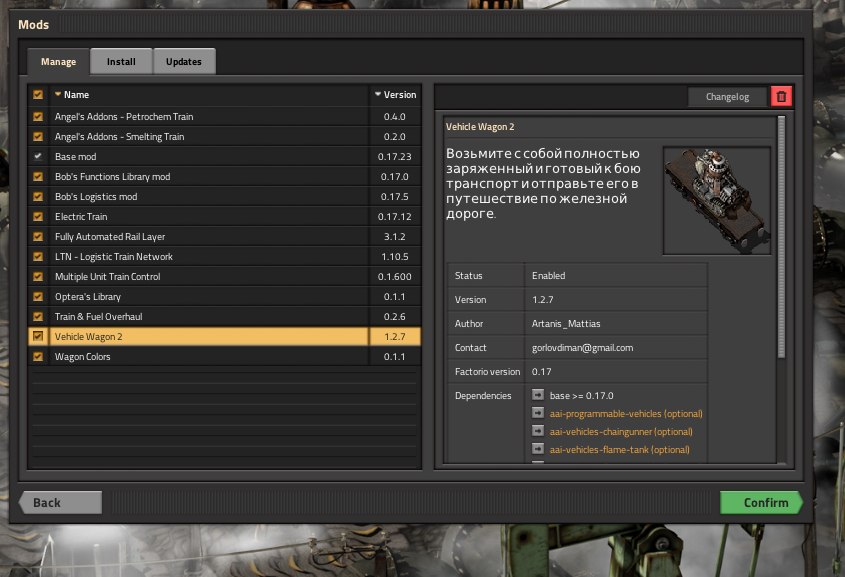Viewport: 845px width, 577px height.
Task: Click version 0.17.23 of Base mod
Action: (394, 157)
